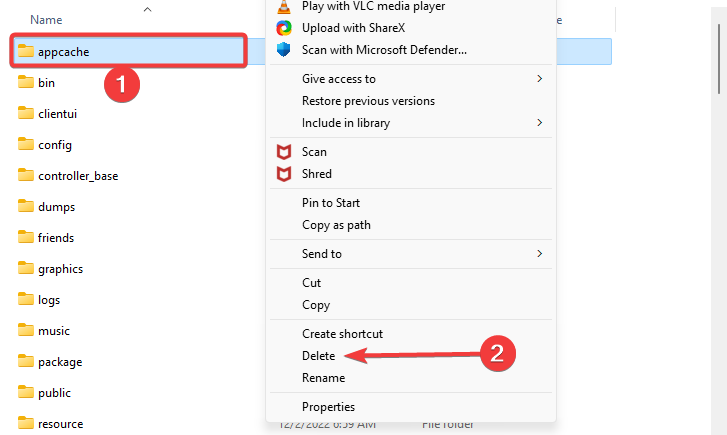Click the ShareX upload icon
Screen dimensions: 727x435
point(284,28)
